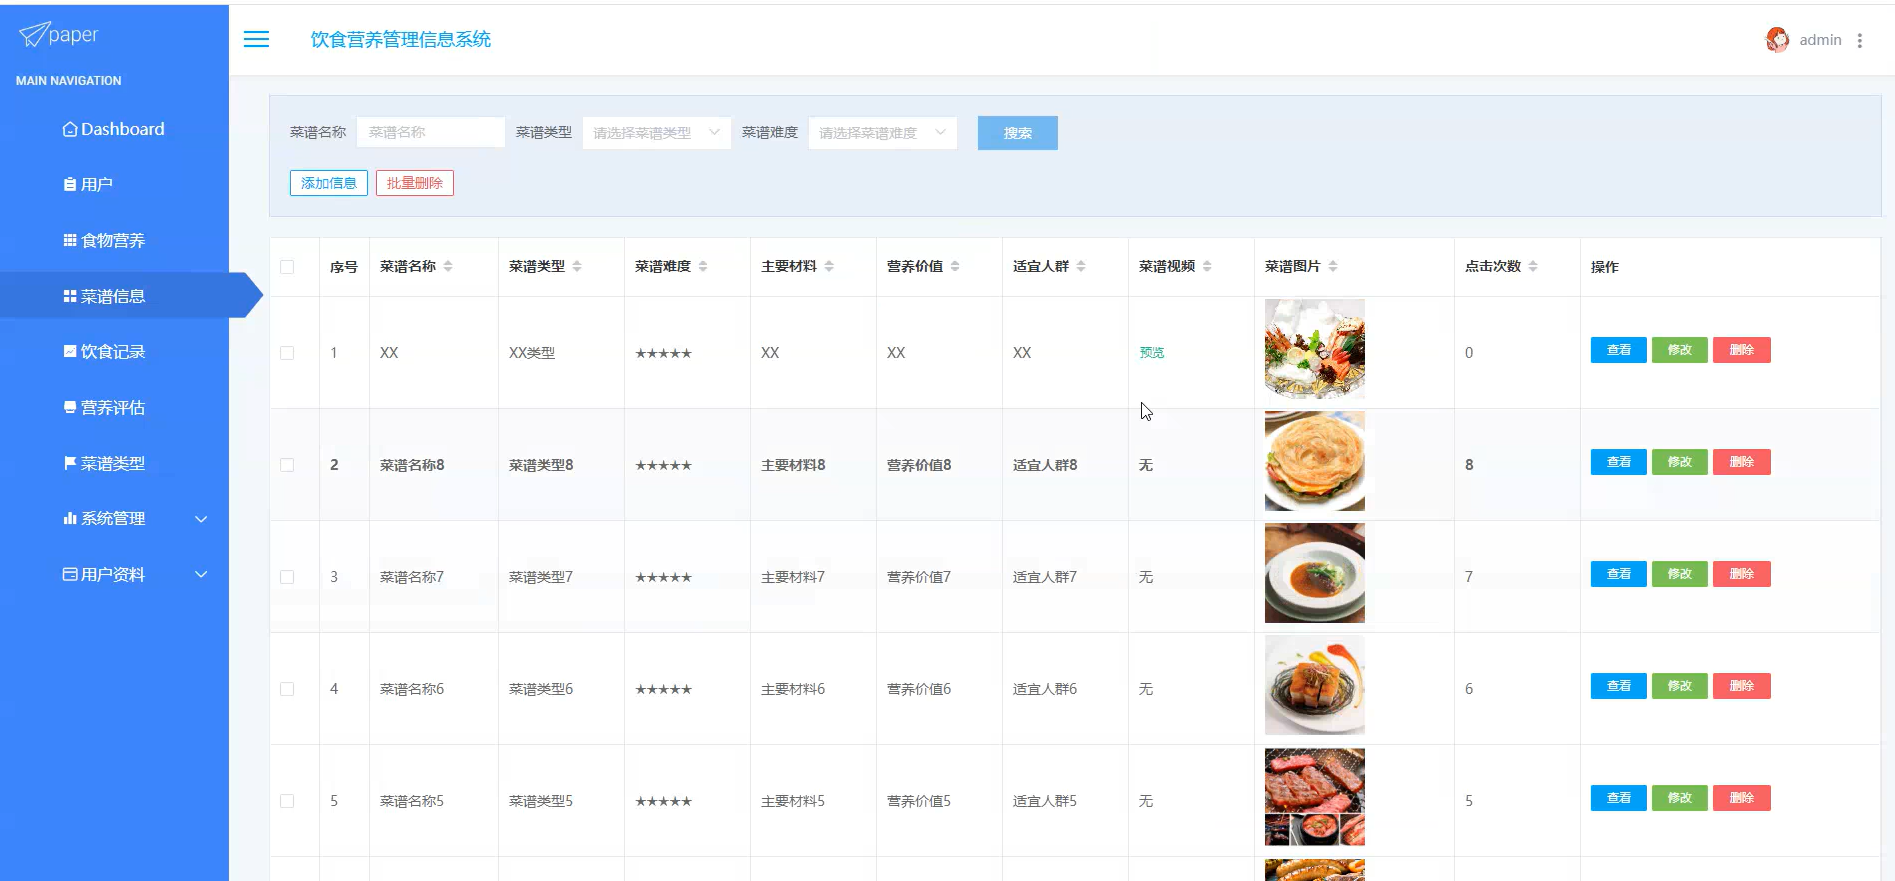The width and height of the screenshot is (1895, 881).
Task: Sort by 菜谱名称 column arrows
Action: 448,266
